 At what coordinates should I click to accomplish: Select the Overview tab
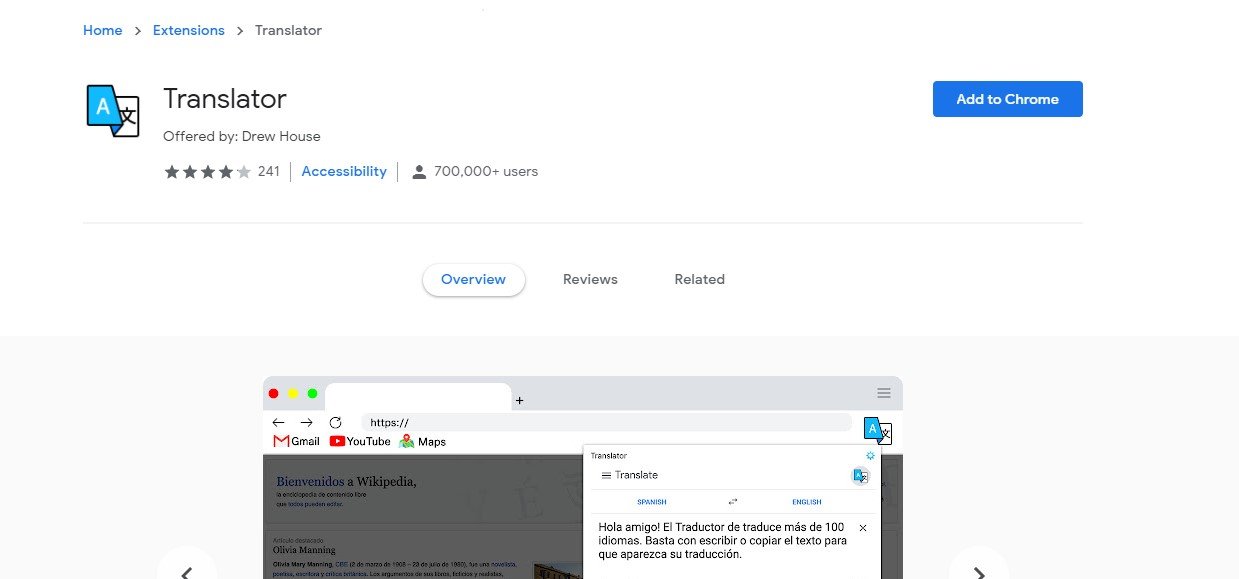[x=473, y=279]
